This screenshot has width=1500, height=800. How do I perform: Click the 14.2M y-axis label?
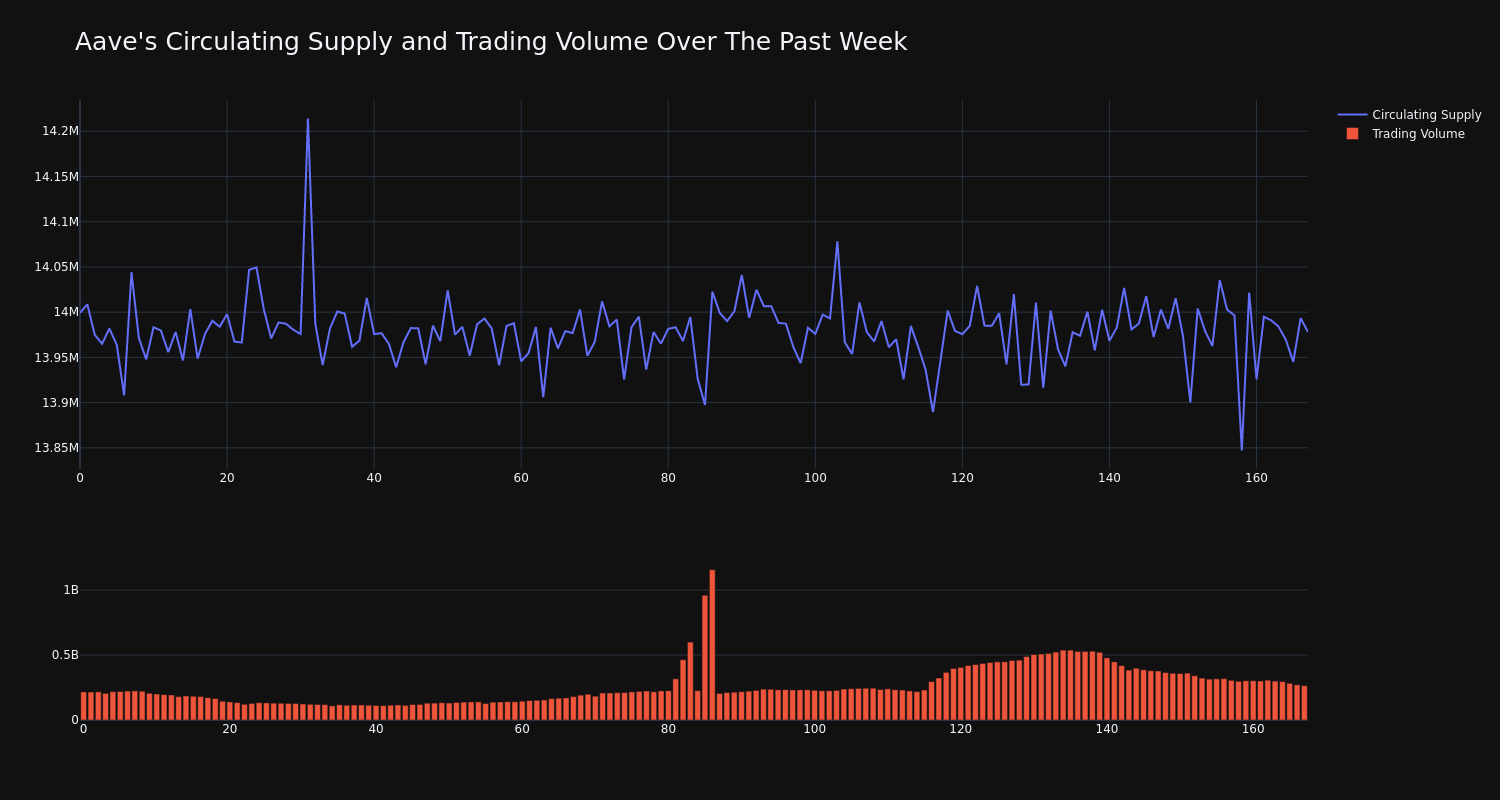pyautogui.click(x=60, y=131)
